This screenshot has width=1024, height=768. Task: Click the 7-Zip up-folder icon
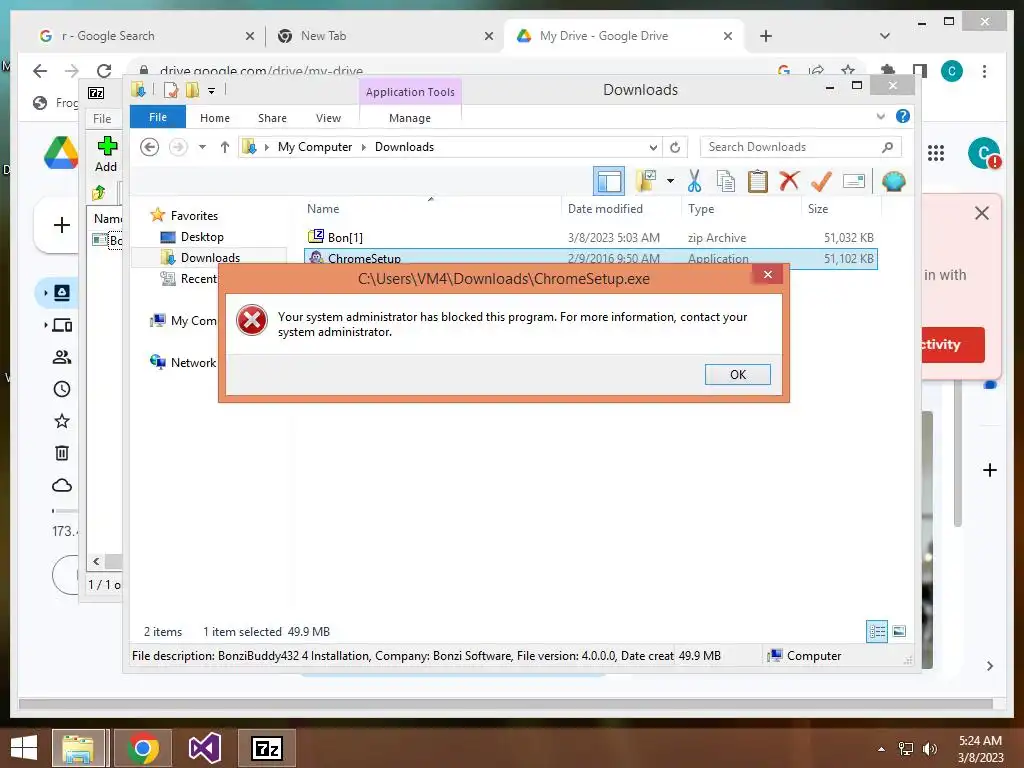pyautogui.click(x=99, y=192)
